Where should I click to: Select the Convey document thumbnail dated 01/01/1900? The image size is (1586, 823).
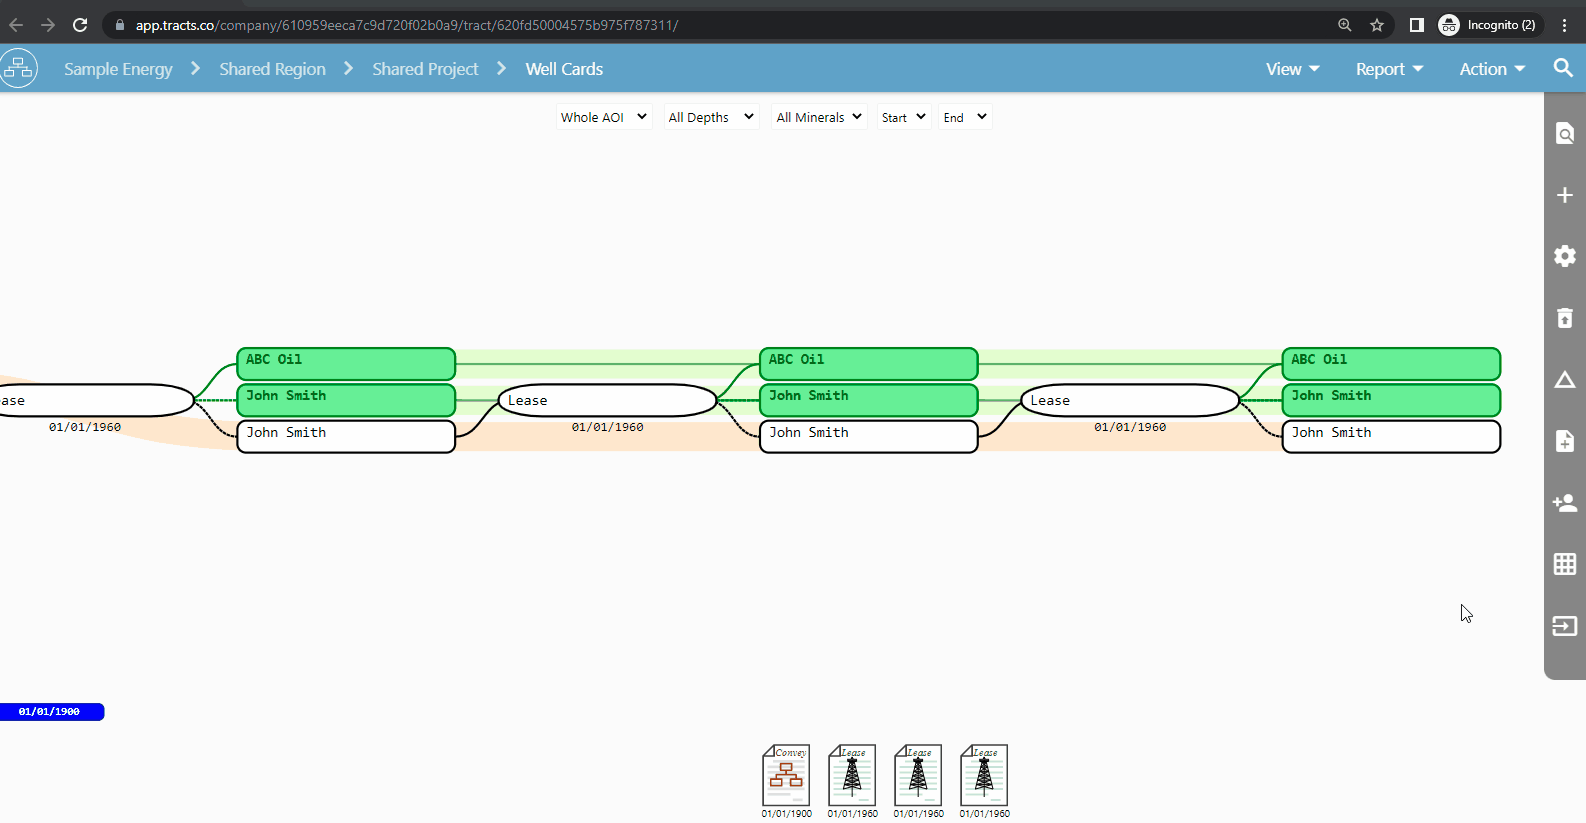click(786, 775)
